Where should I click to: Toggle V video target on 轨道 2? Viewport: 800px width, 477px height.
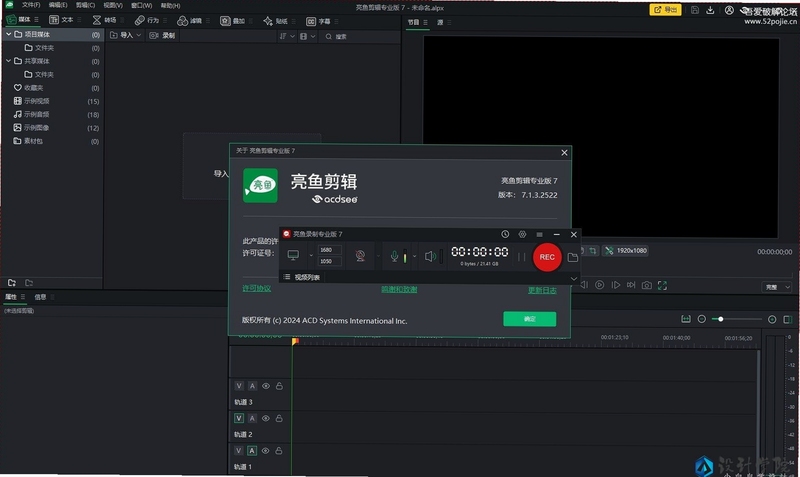[x=239, y=418]
